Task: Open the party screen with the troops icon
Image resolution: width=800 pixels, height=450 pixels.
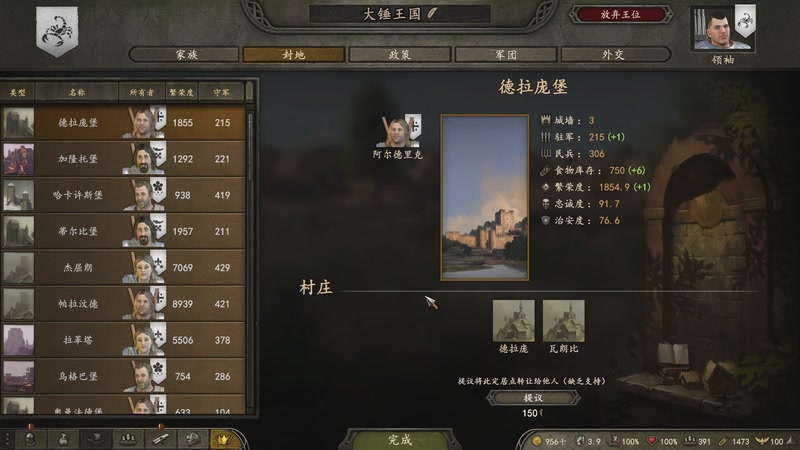Action: (x=128, y=439)
